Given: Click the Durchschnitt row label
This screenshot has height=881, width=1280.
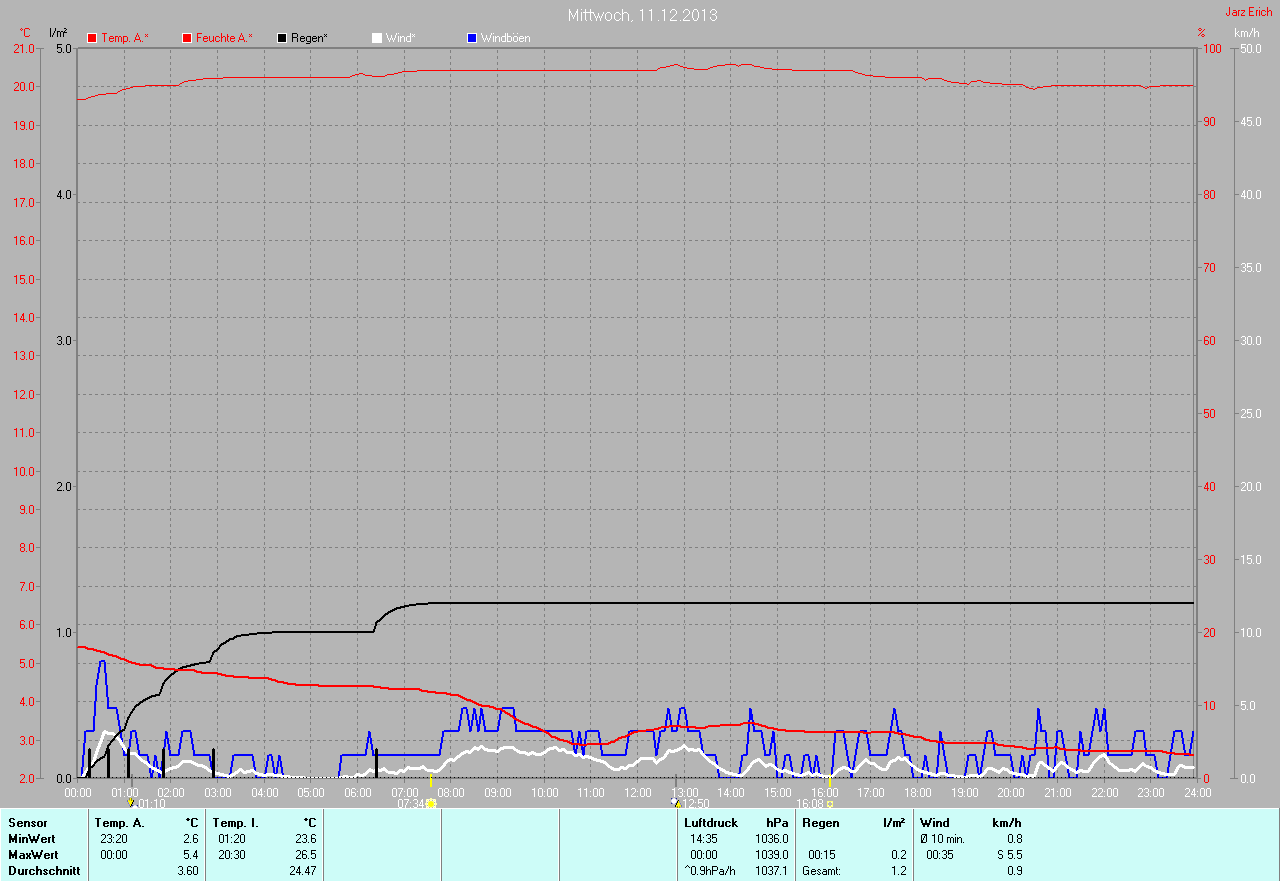Looking at the screenshot, I should pos(44,871).
